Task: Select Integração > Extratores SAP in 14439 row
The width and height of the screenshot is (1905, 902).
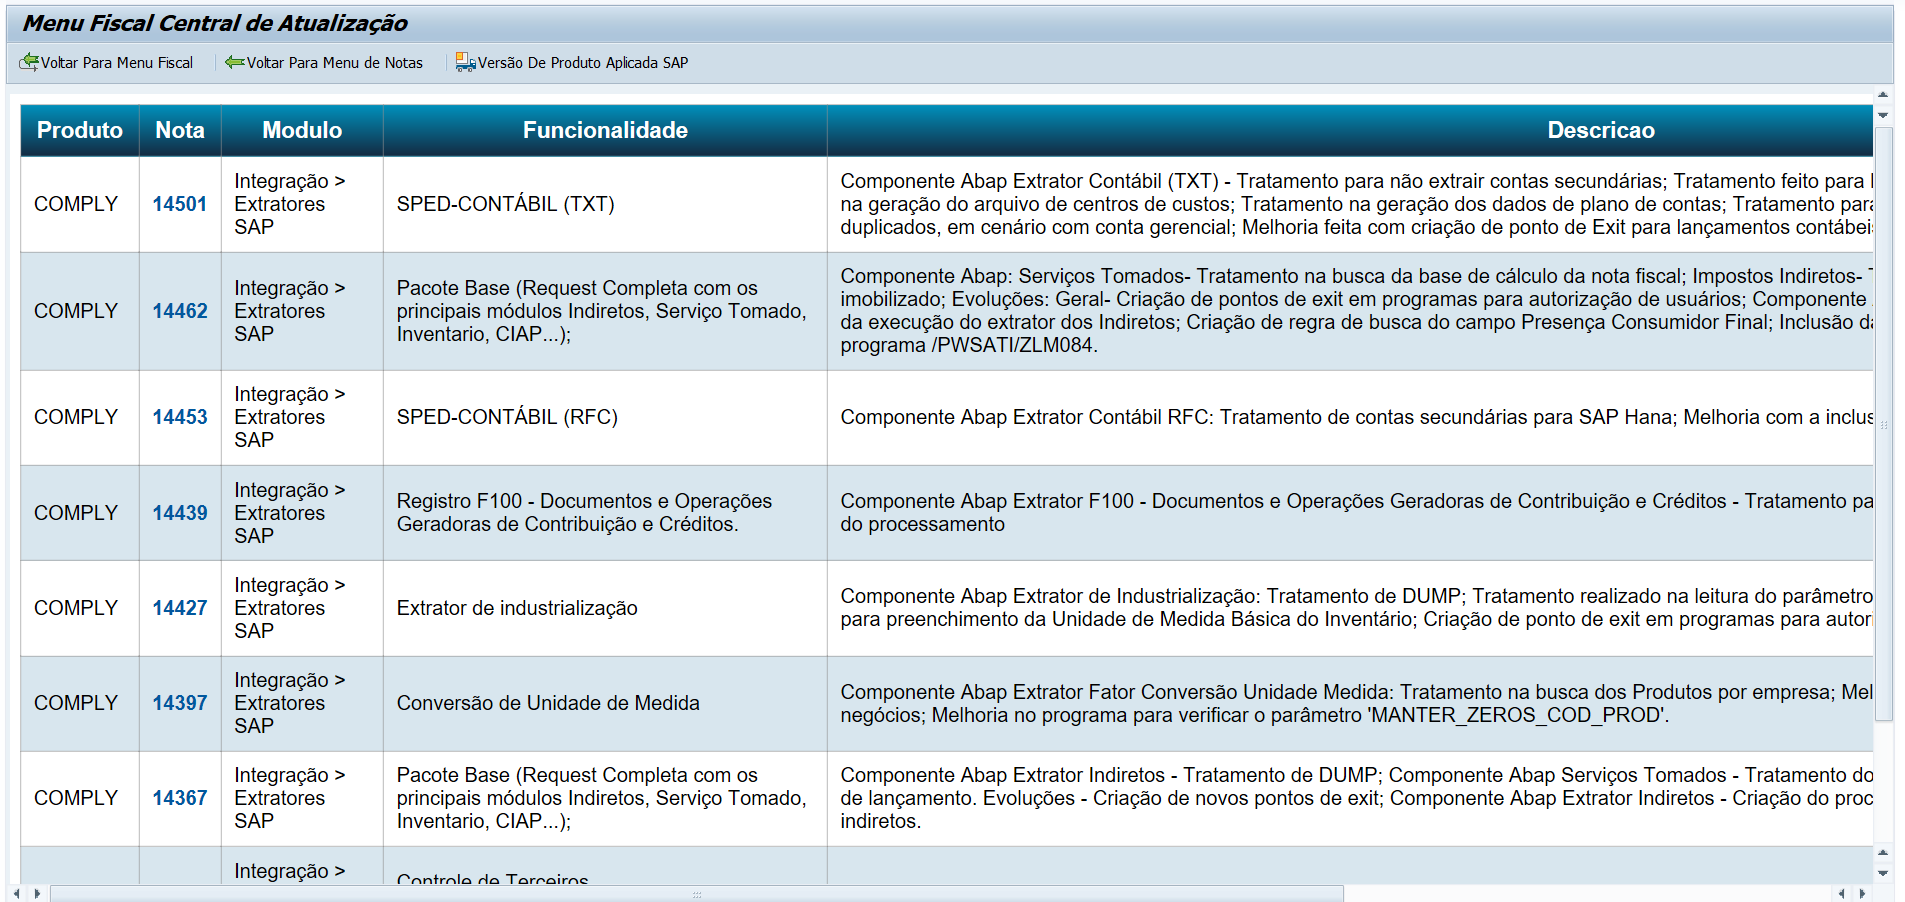Action: pos(302,513)
